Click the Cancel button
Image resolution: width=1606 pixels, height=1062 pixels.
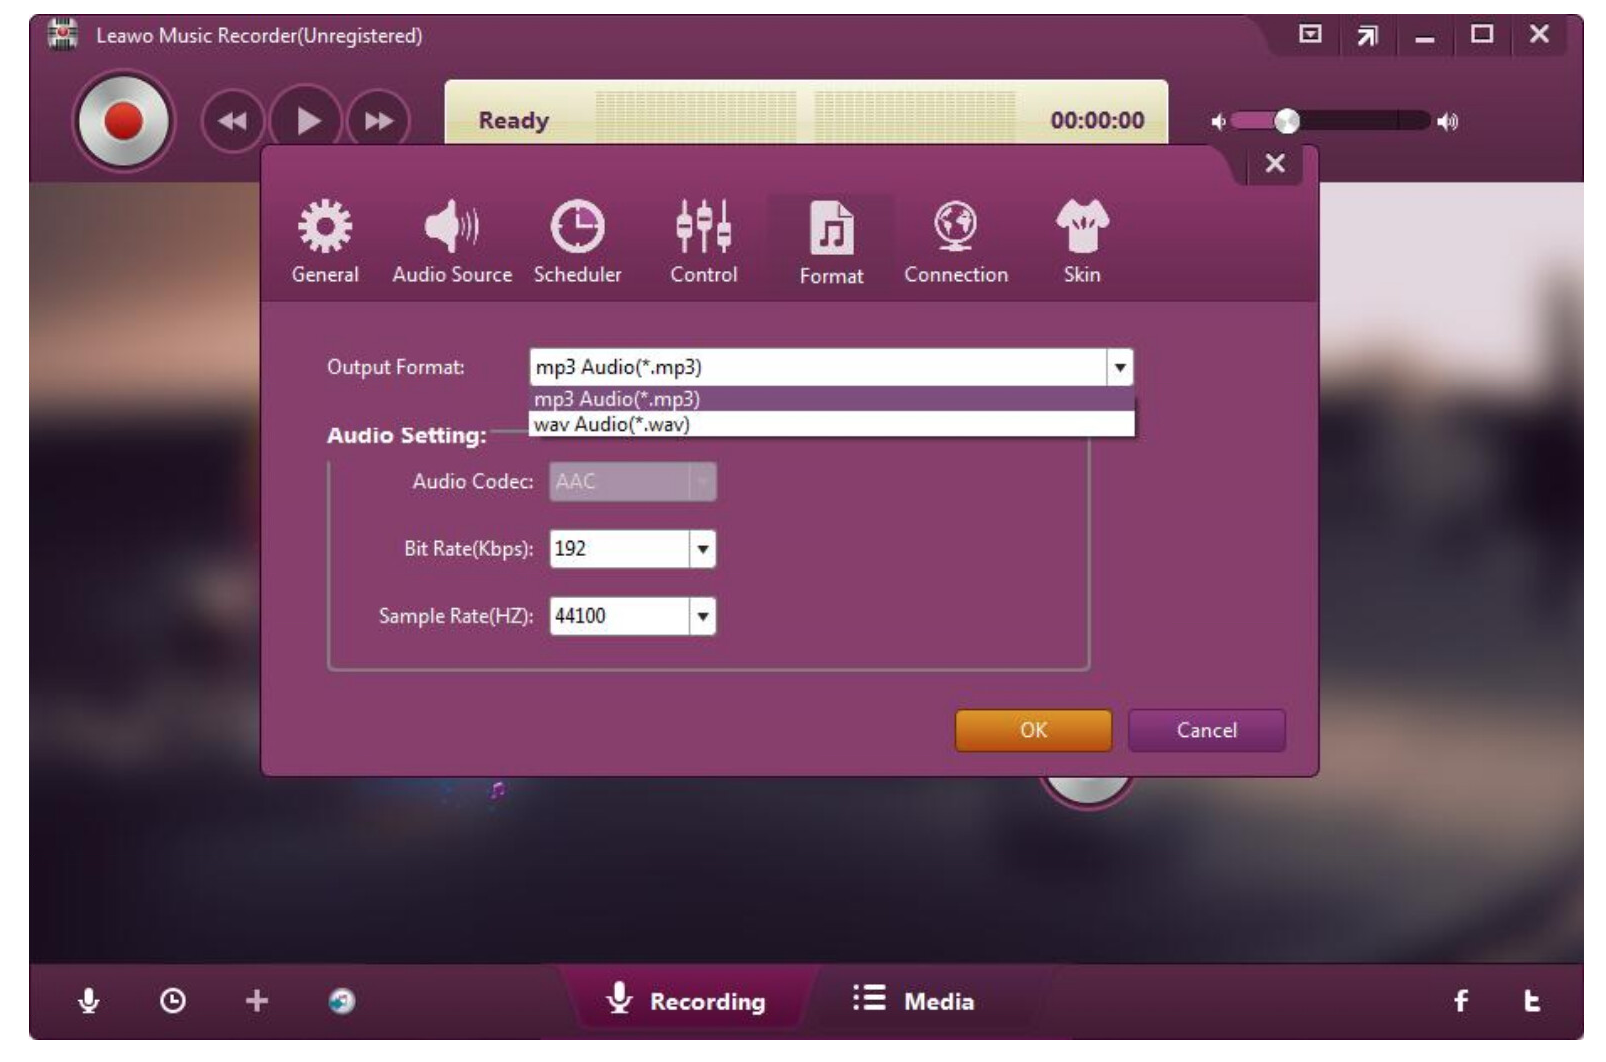[1207, 730]
